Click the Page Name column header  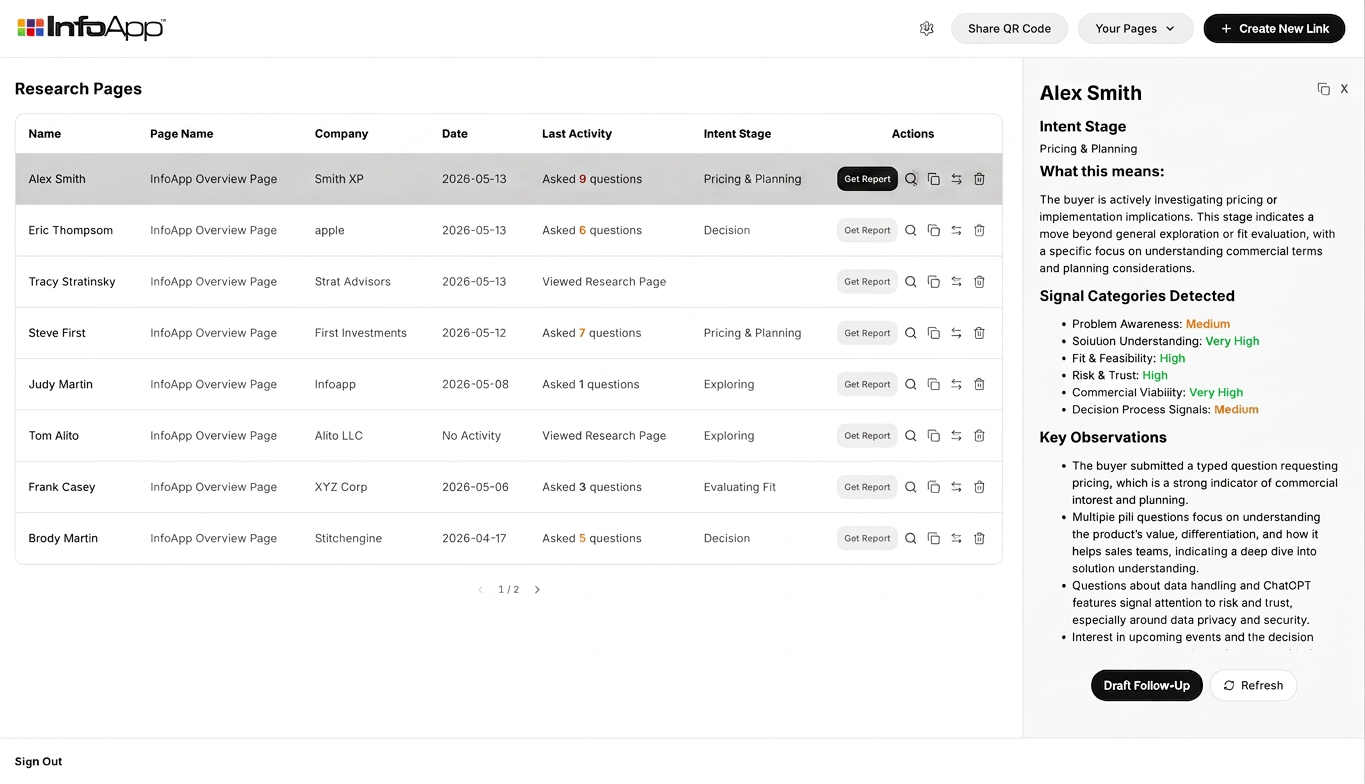(x=182, y=134)
